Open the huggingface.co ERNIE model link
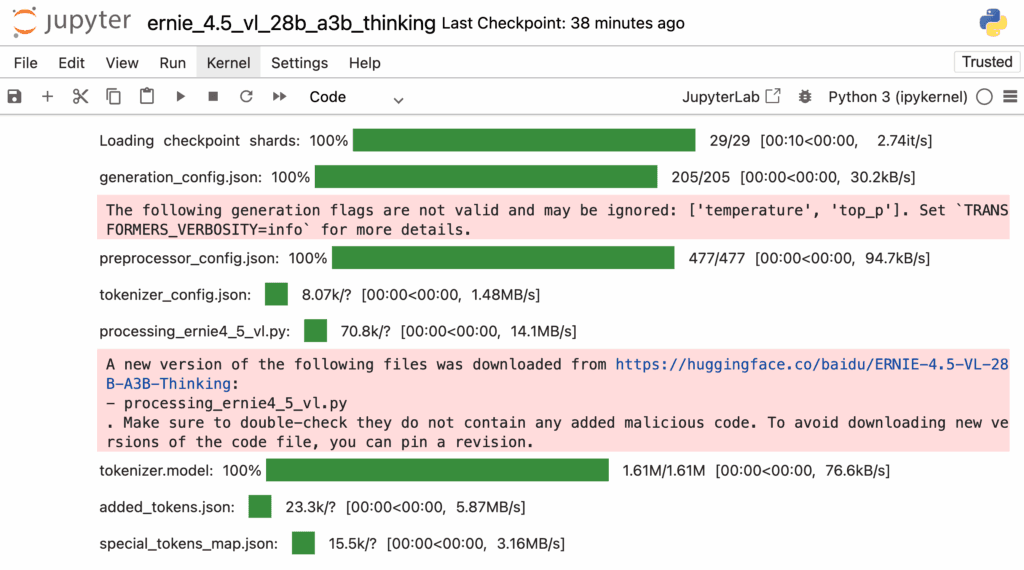Image resolution: width=1024 pixels, height=570 pixels. coord(811,365)
